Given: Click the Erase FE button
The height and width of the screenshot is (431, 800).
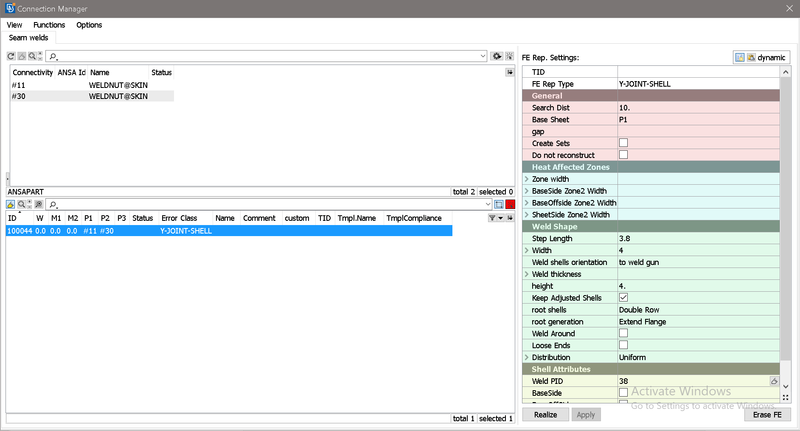Looking at the screenshot, I should pyautogui.click(x=767, y=415).
